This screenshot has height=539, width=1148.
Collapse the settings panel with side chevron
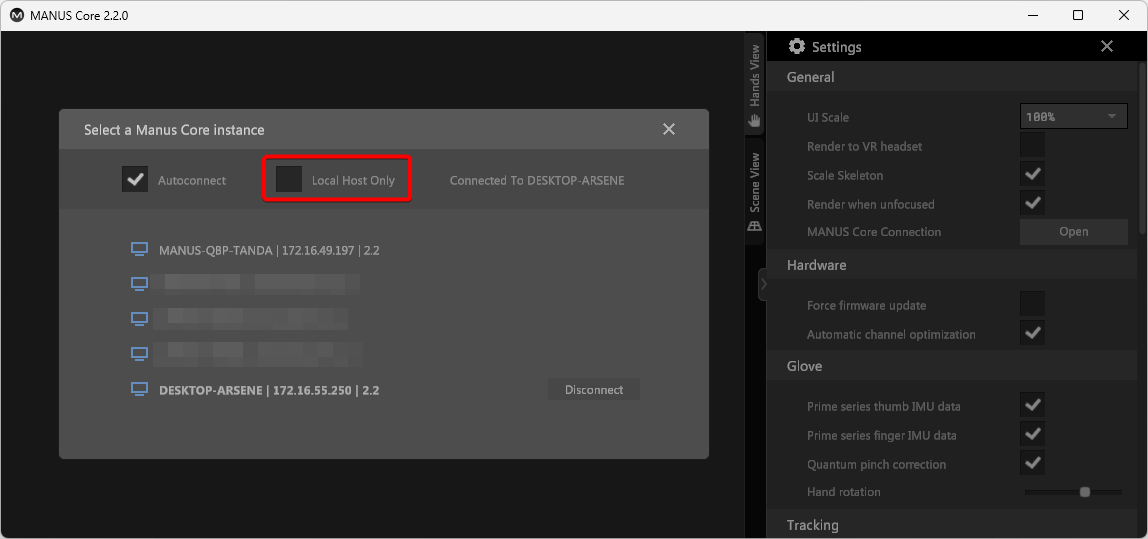pos(763,285)
